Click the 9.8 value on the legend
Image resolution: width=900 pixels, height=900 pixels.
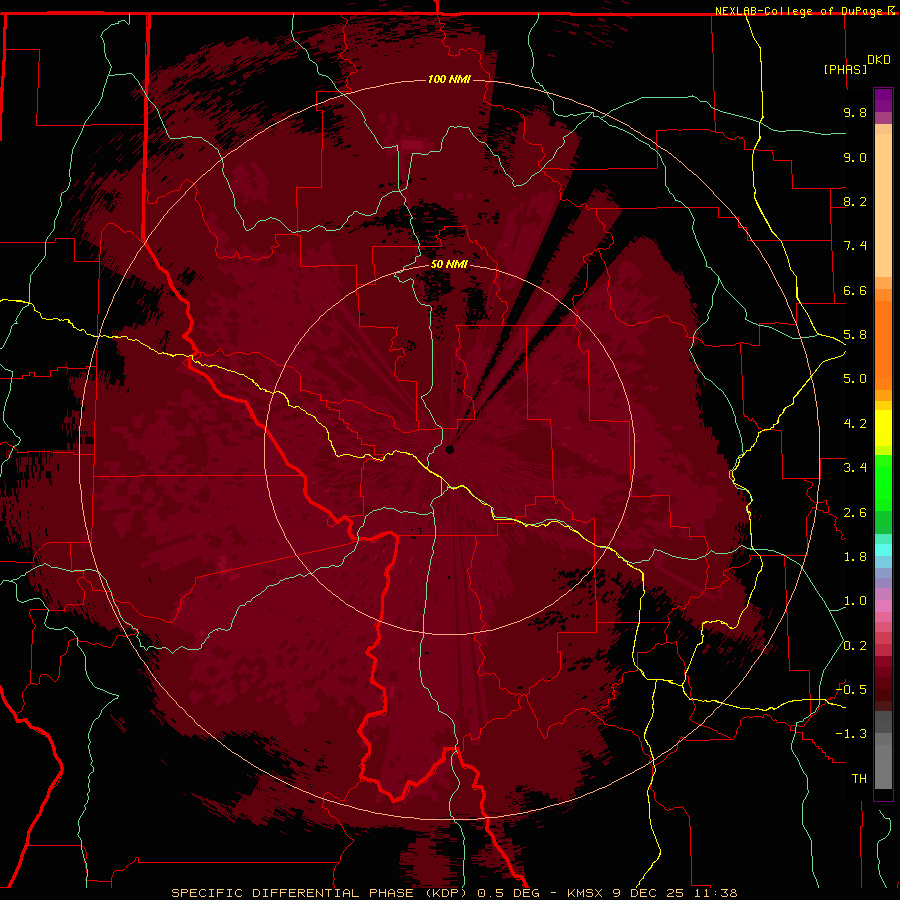coord(855,112)
